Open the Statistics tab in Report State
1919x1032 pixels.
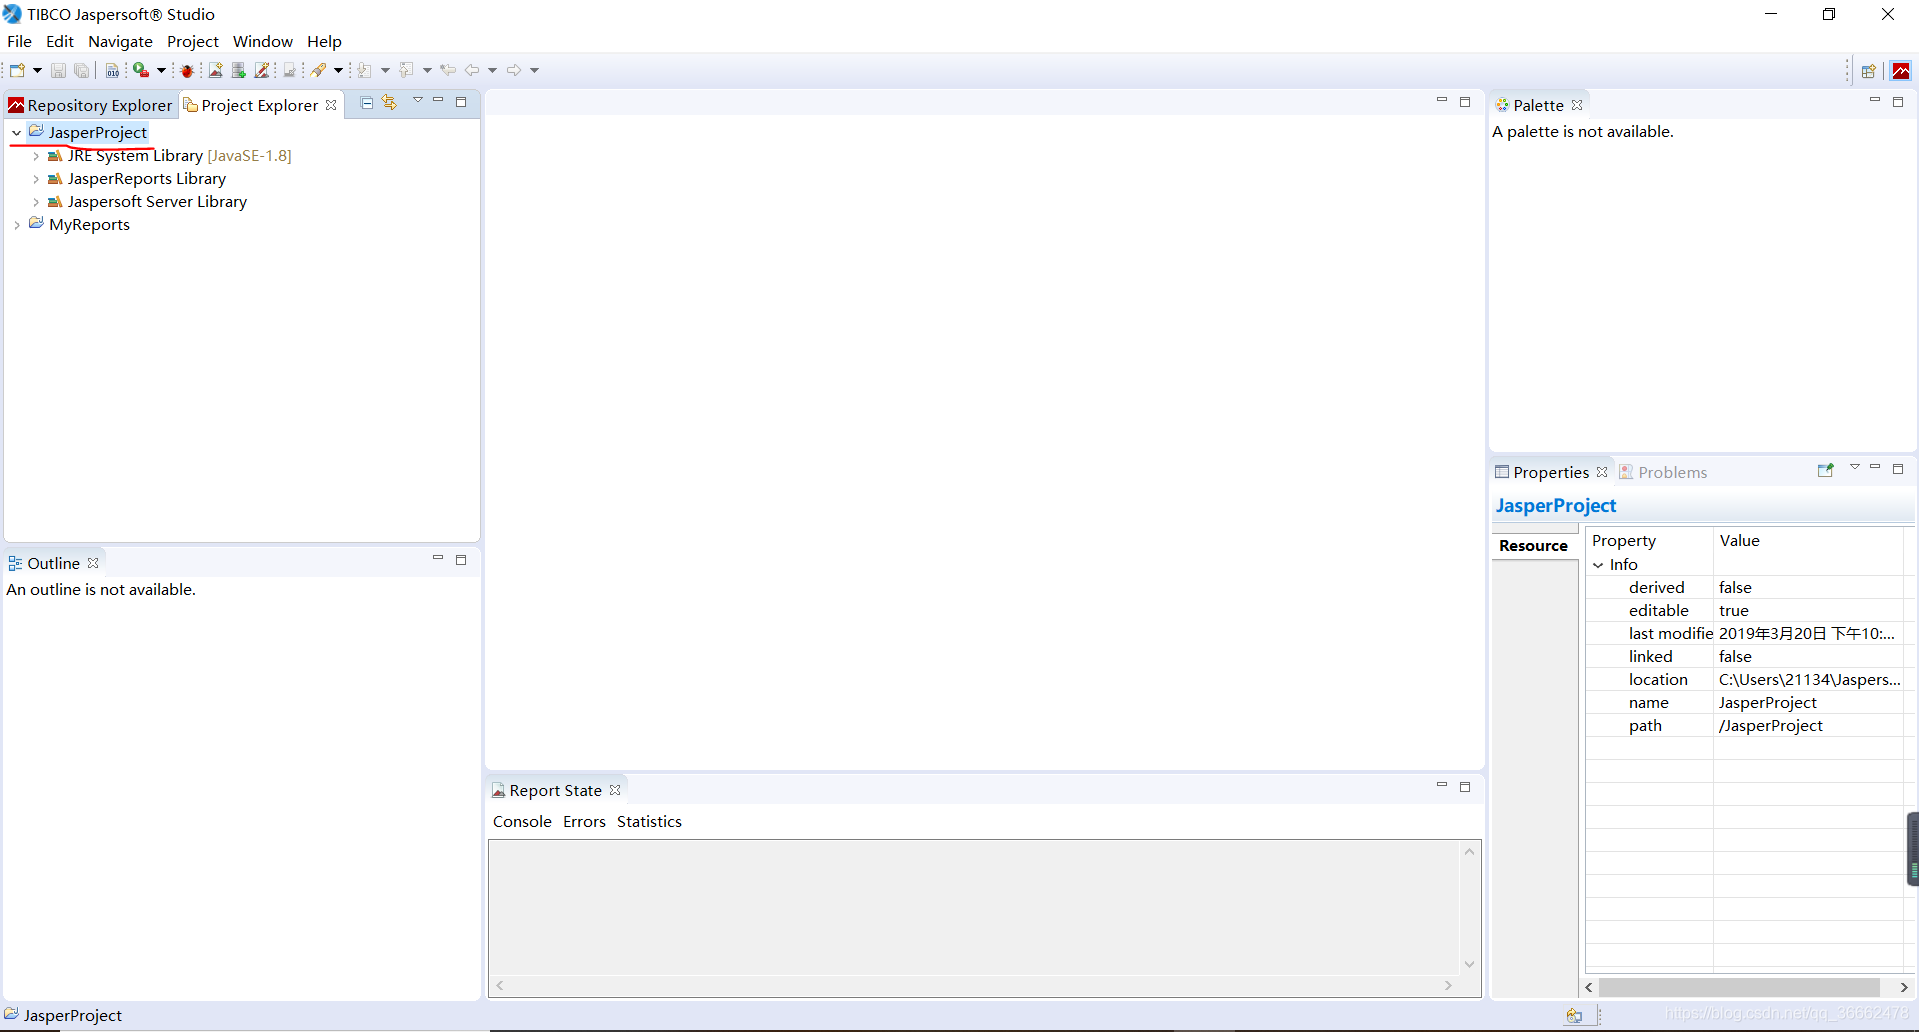[x=649, y=822]
